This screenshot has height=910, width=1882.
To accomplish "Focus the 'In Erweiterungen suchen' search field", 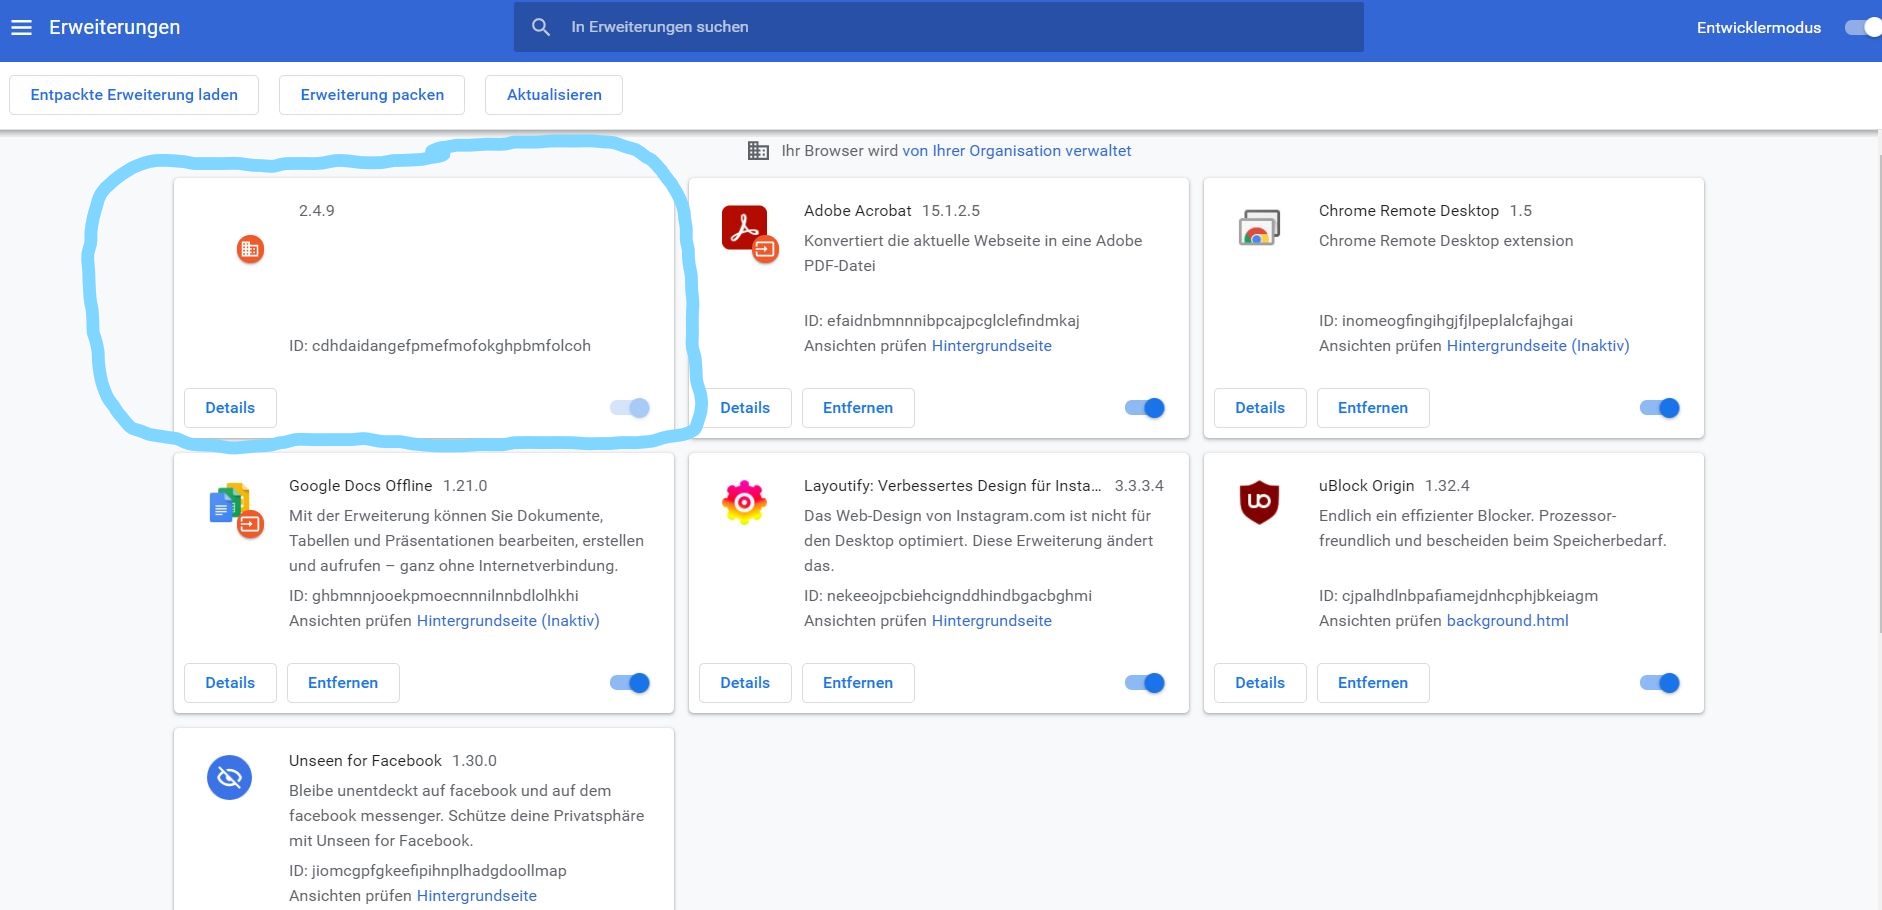I will click(x=939, y=27).
